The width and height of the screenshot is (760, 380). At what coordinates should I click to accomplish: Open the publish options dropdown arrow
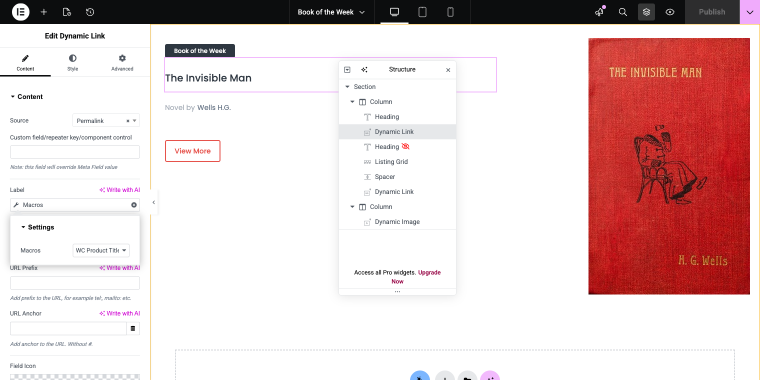[750, 12]
